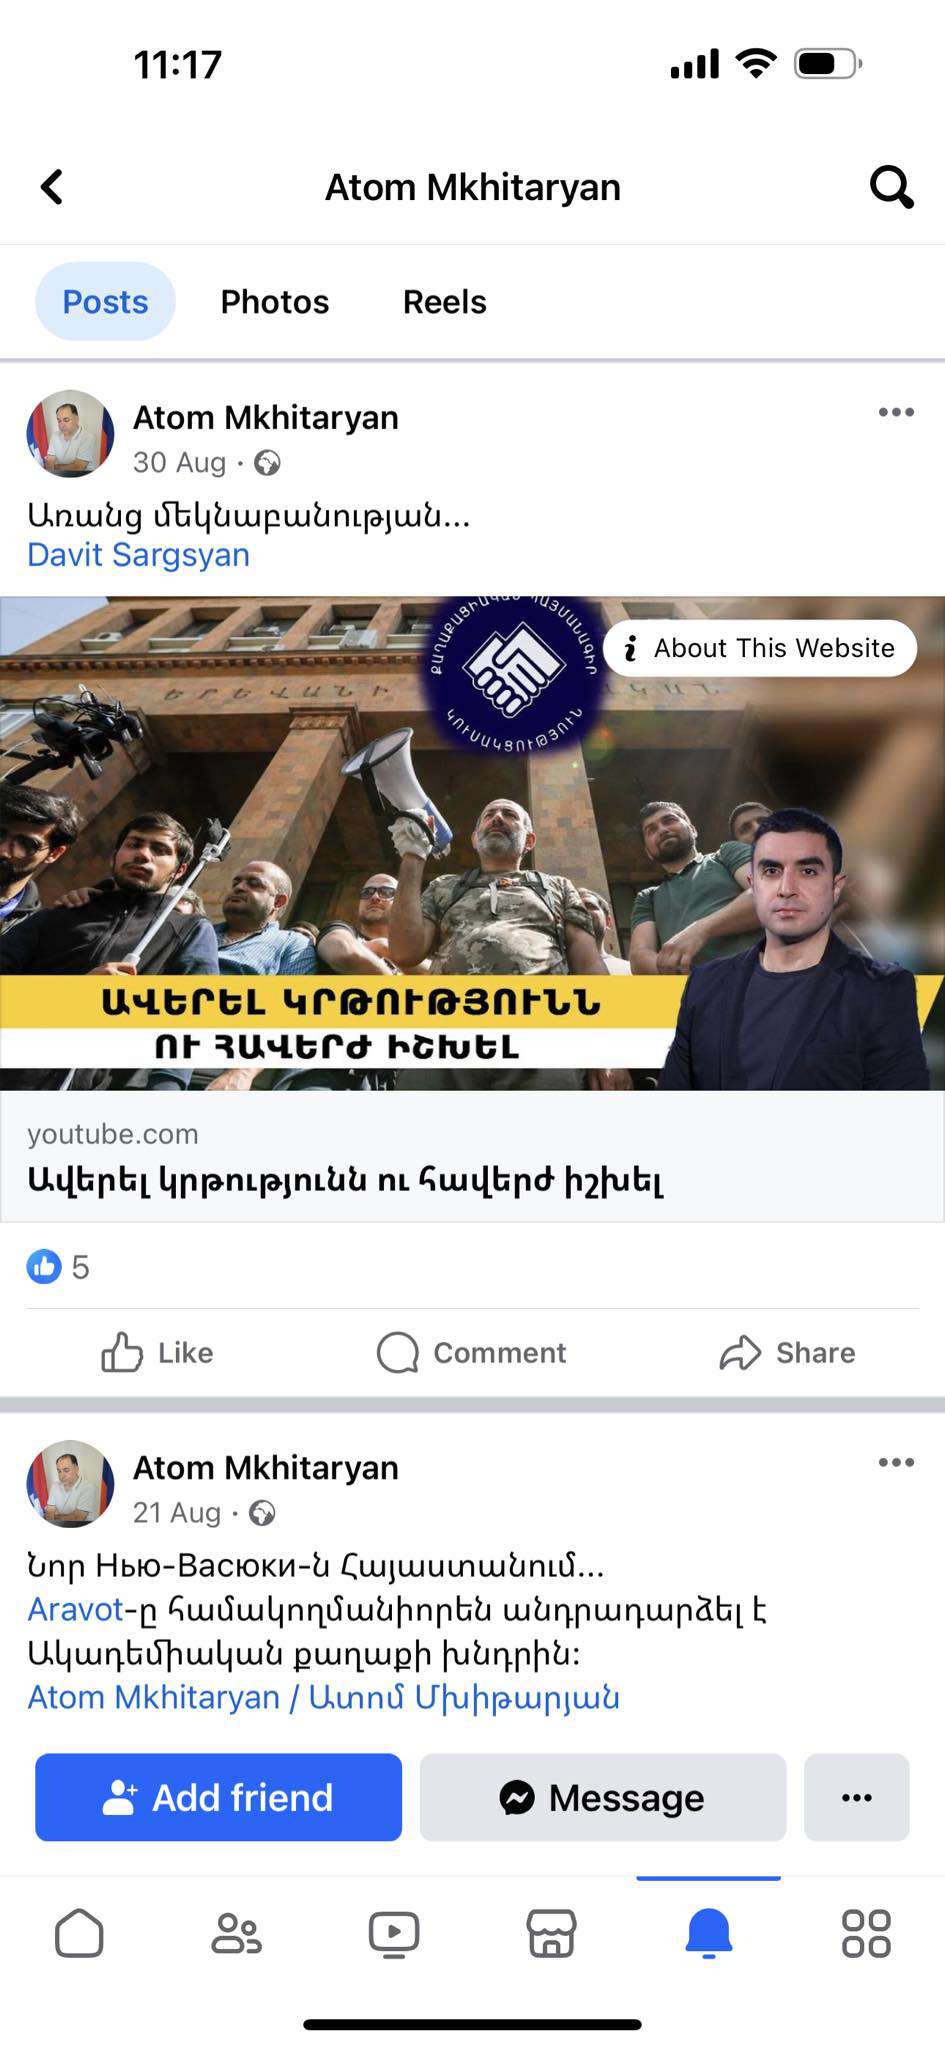The height and width of the screenshot is (2048, 945).
Task: Open more profile actions next to Message
Action: (857, 1797)
